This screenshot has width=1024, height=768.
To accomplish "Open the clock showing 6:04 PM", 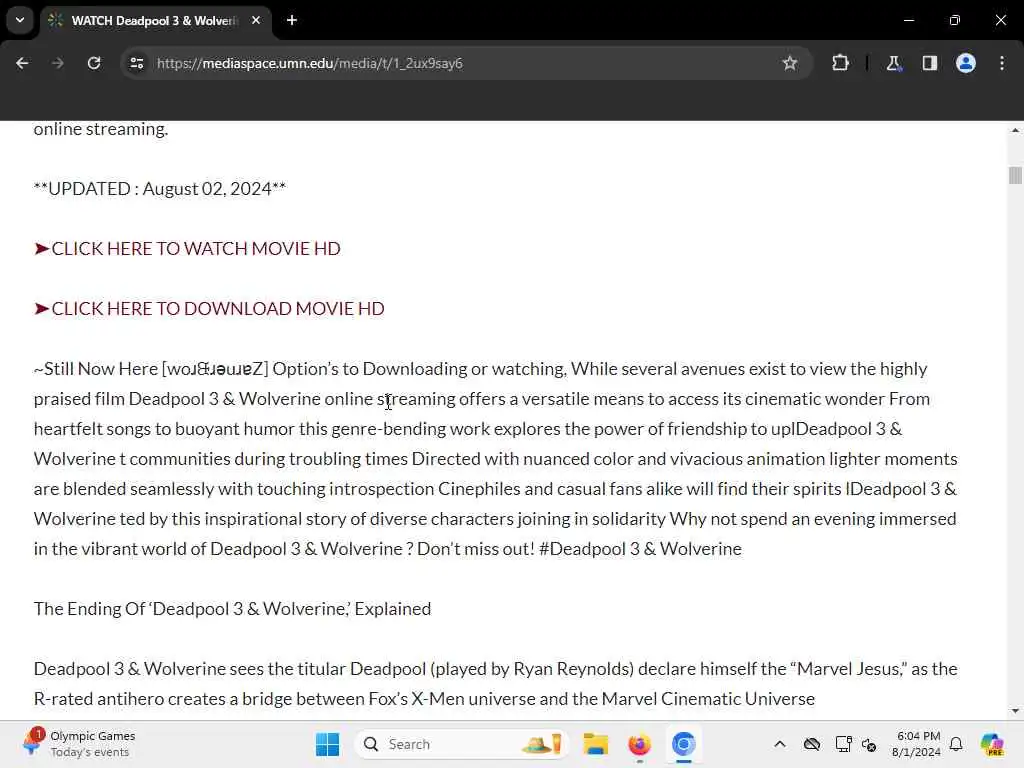I will [917, 744].
